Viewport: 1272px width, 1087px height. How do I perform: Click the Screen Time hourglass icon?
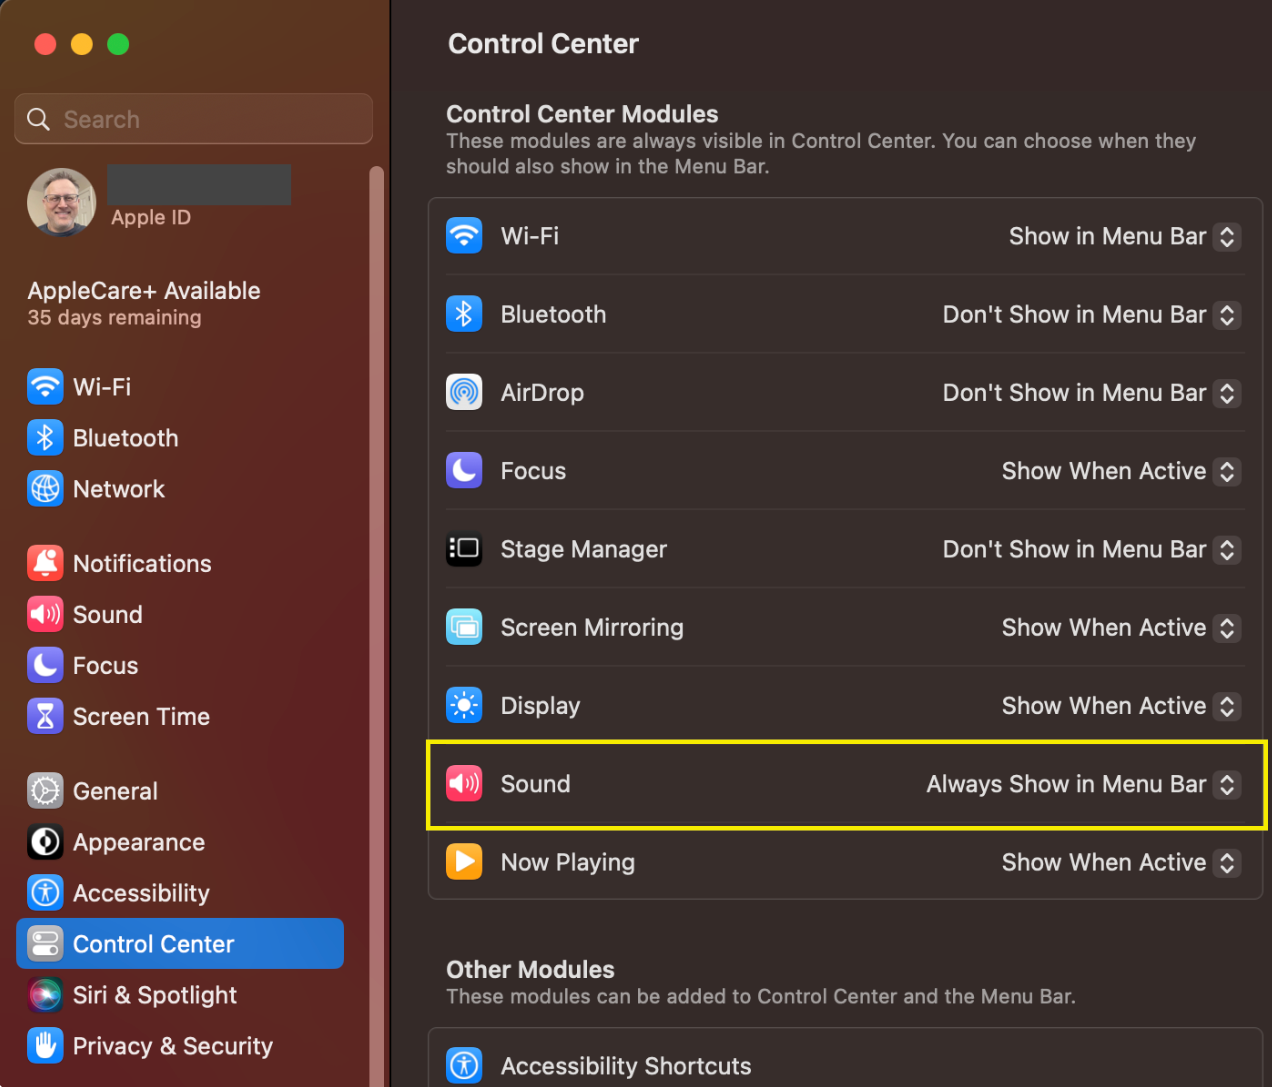pyautogui.click(x=45, y=716)
